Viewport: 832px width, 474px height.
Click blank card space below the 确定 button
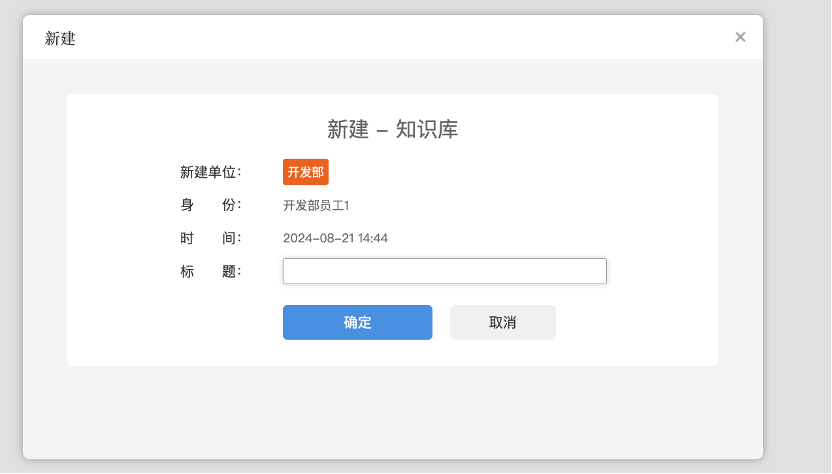[357, 353]
